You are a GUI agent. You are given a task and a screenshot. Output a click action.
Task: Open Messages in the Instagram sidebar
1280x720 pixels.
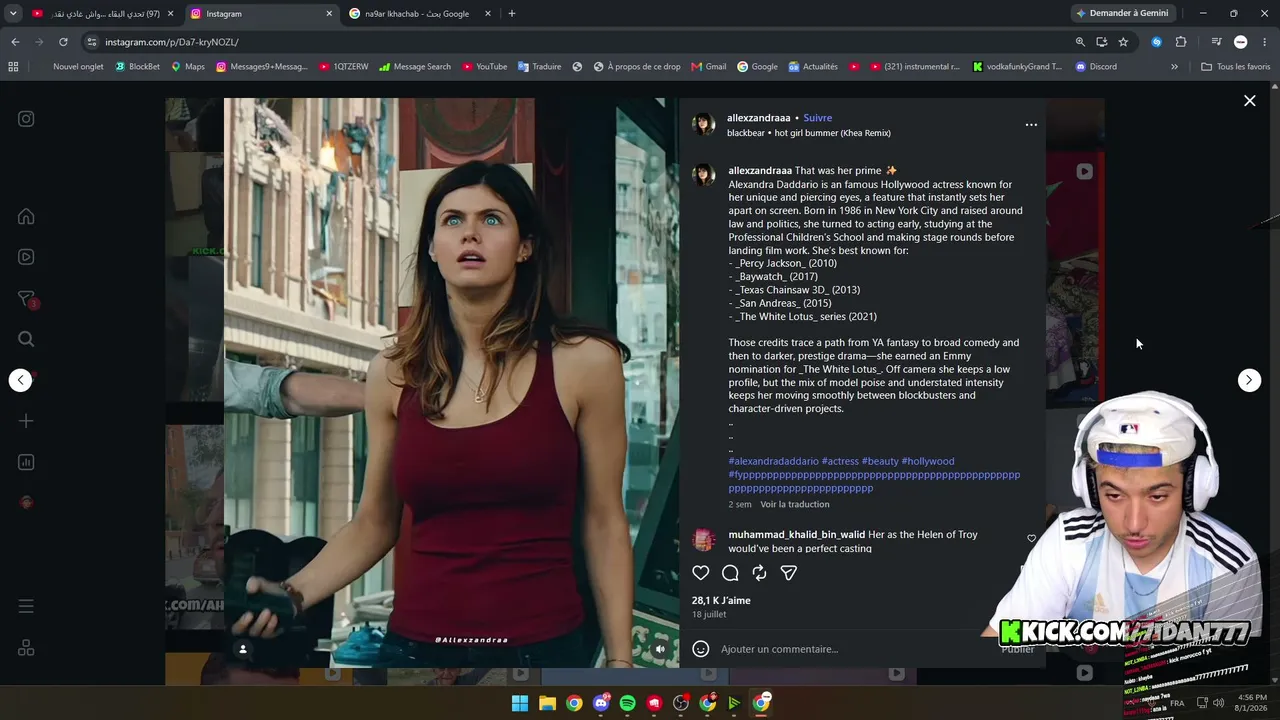pyautogui.click(x=26, y=298)
